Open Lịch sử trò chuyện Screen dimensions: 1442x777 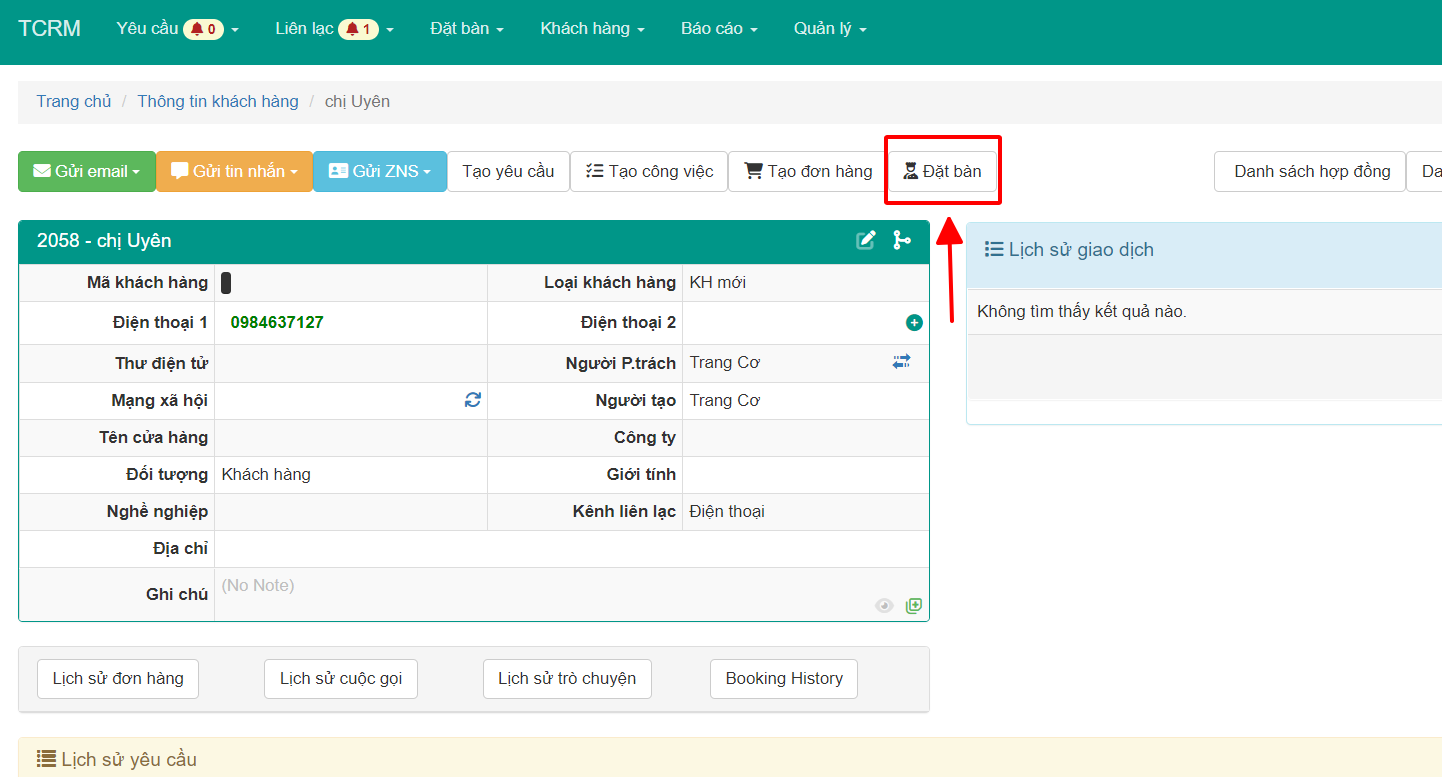coord(567,679)
